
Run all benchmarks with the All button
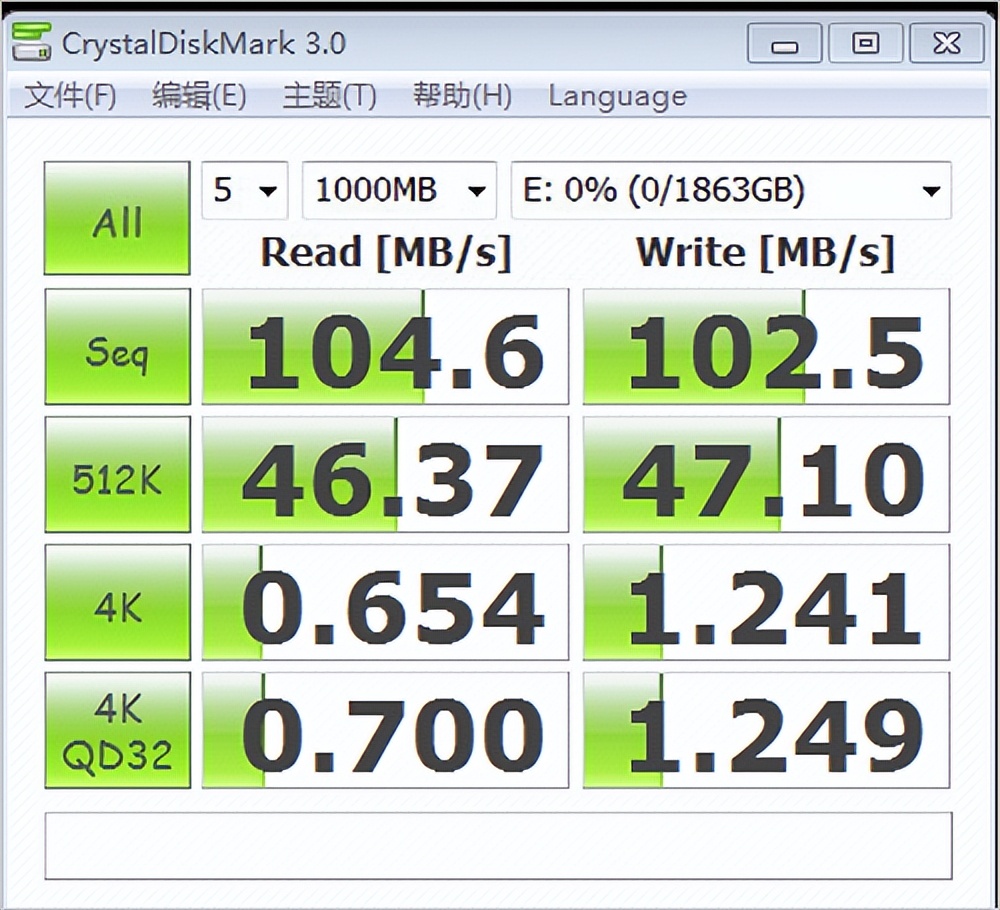pyautogui.click(x=117, y=218)
